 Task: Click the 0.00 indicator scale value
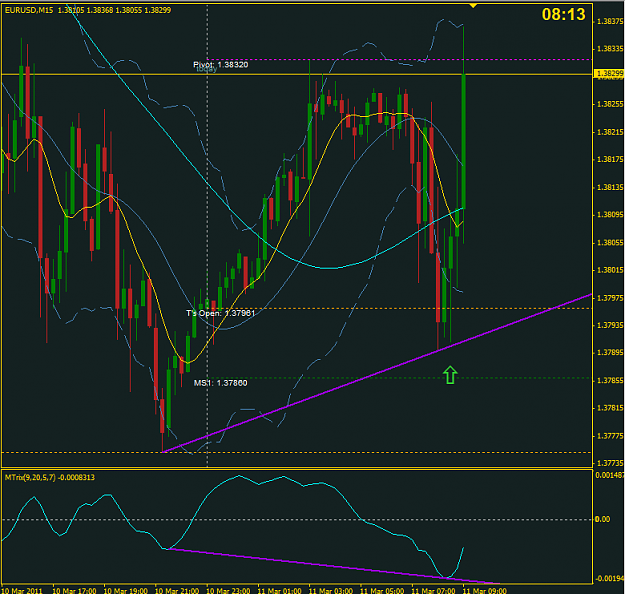click(x=602, y=519)
